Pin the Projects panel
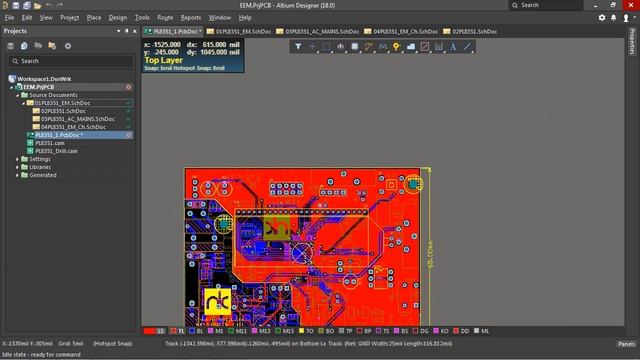Image resolution: width=640 pixels, height=360 pixels. 127,31
